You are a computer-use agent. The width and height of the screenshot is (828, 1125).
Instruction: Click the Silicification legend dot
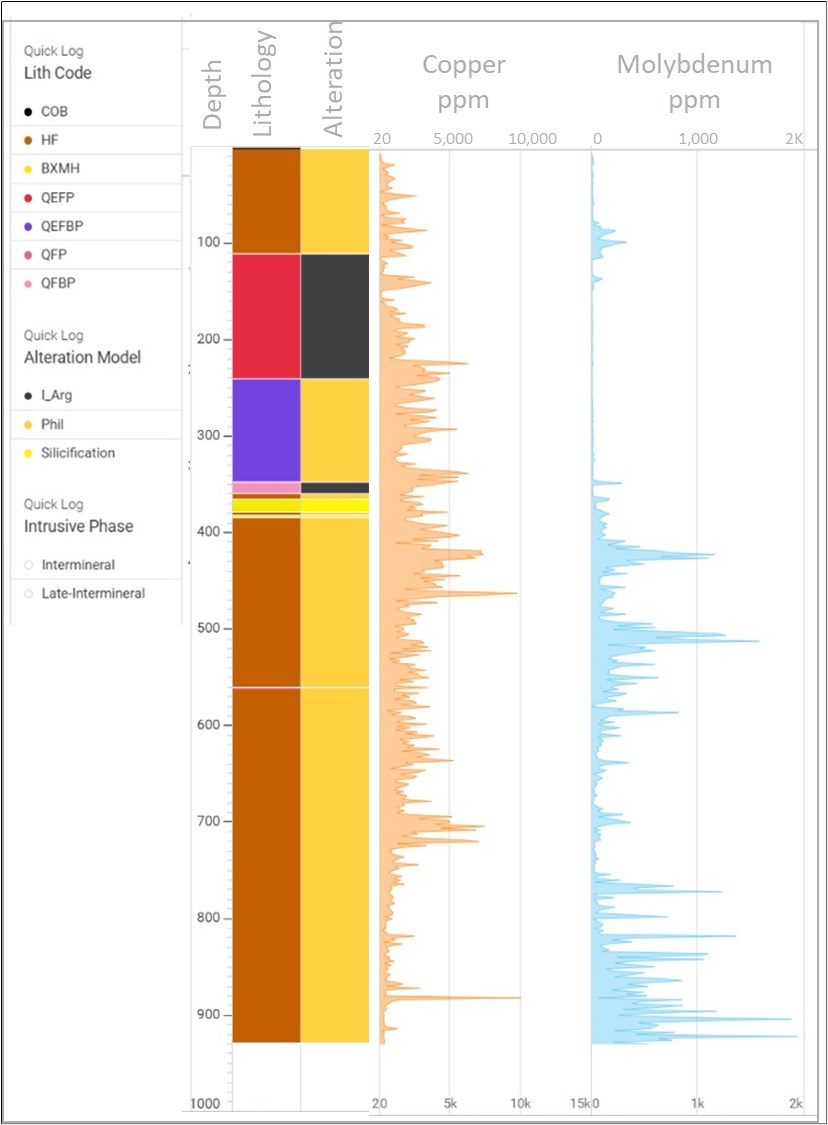pos(28,453)
